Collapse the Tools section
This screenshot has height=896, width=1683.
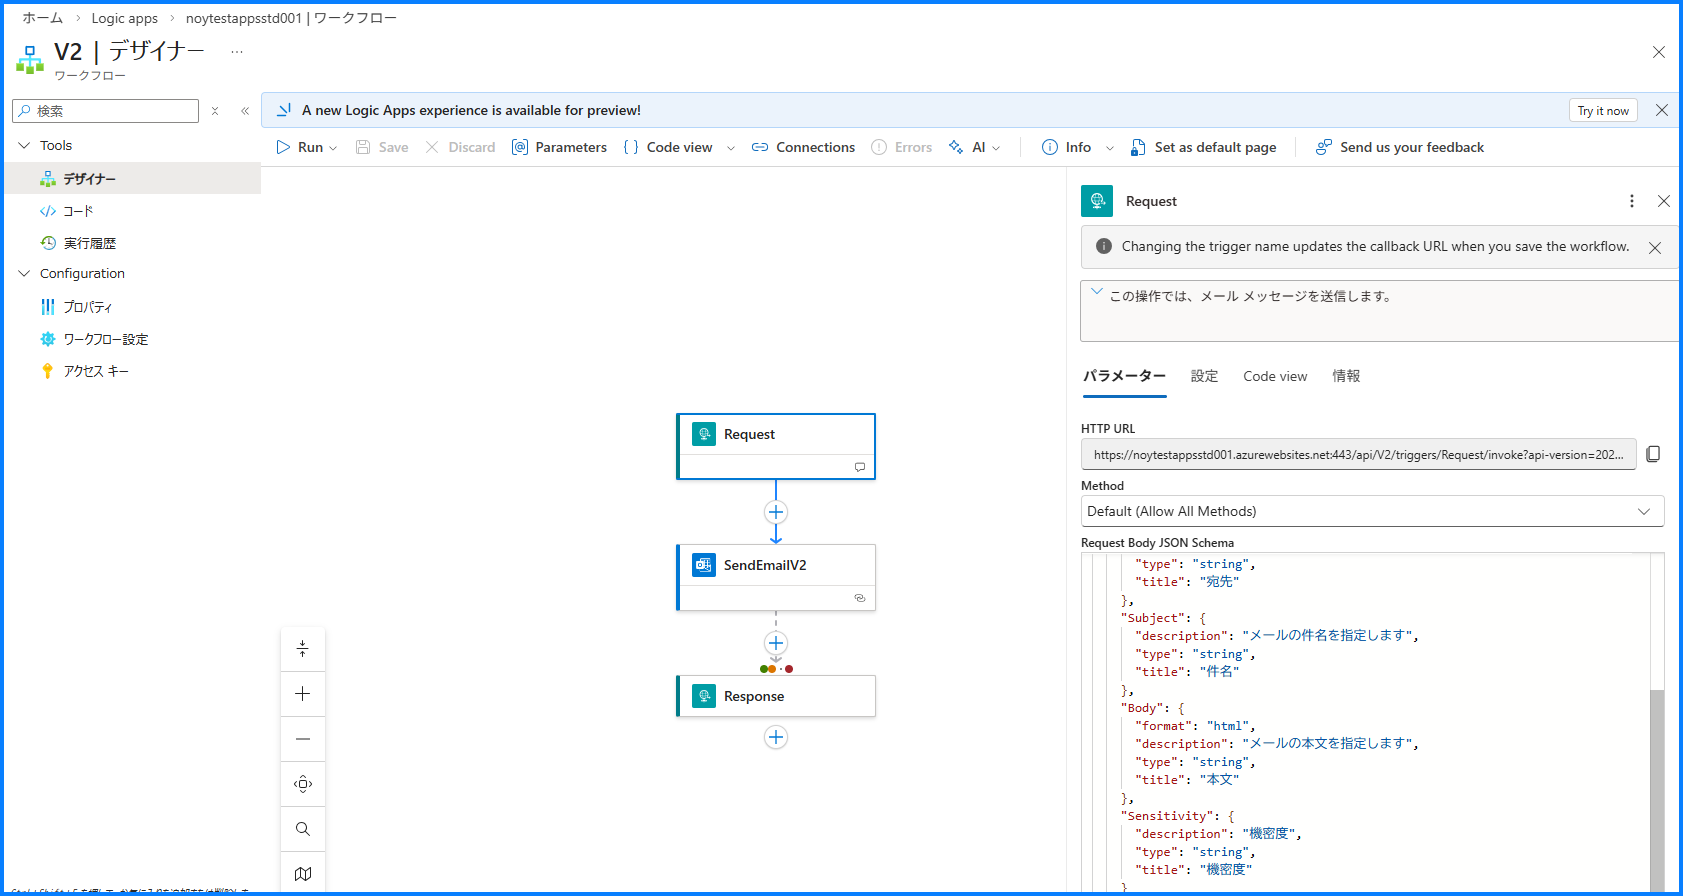point(25,145)
